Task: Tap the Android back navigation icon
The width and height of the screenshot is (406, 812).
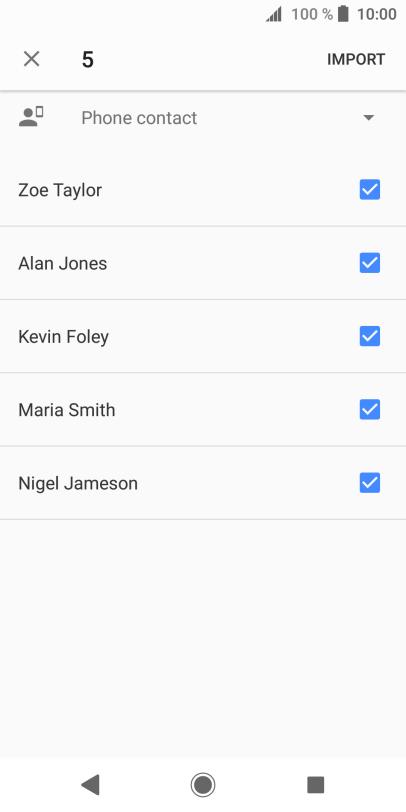Action: point(90,785)
